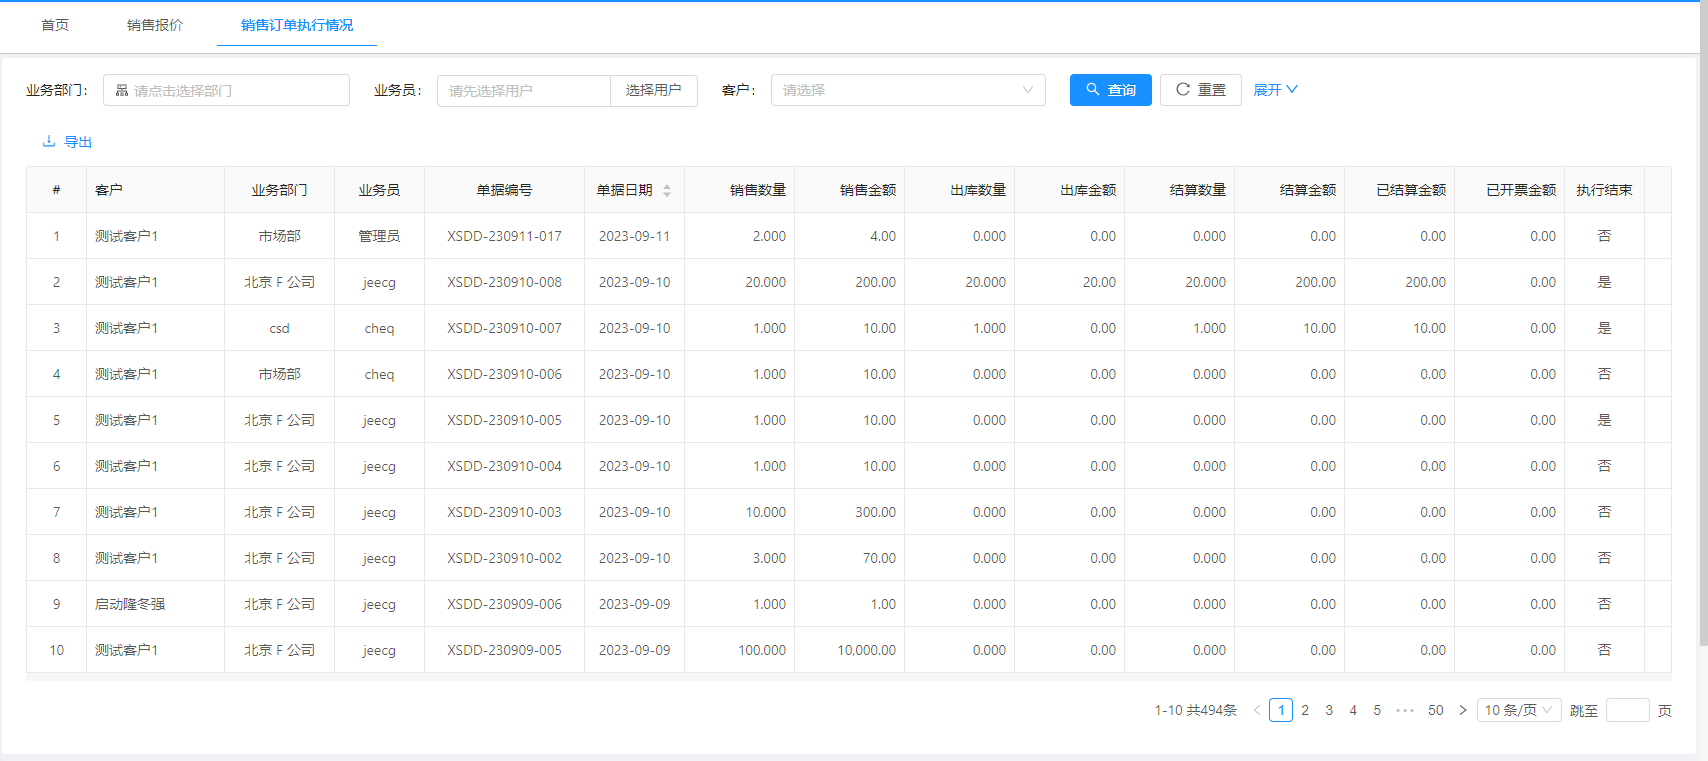The image size is (1708, 761).
Task: Click date 2023-09-11 in row 1
Action: coord(634,236)
